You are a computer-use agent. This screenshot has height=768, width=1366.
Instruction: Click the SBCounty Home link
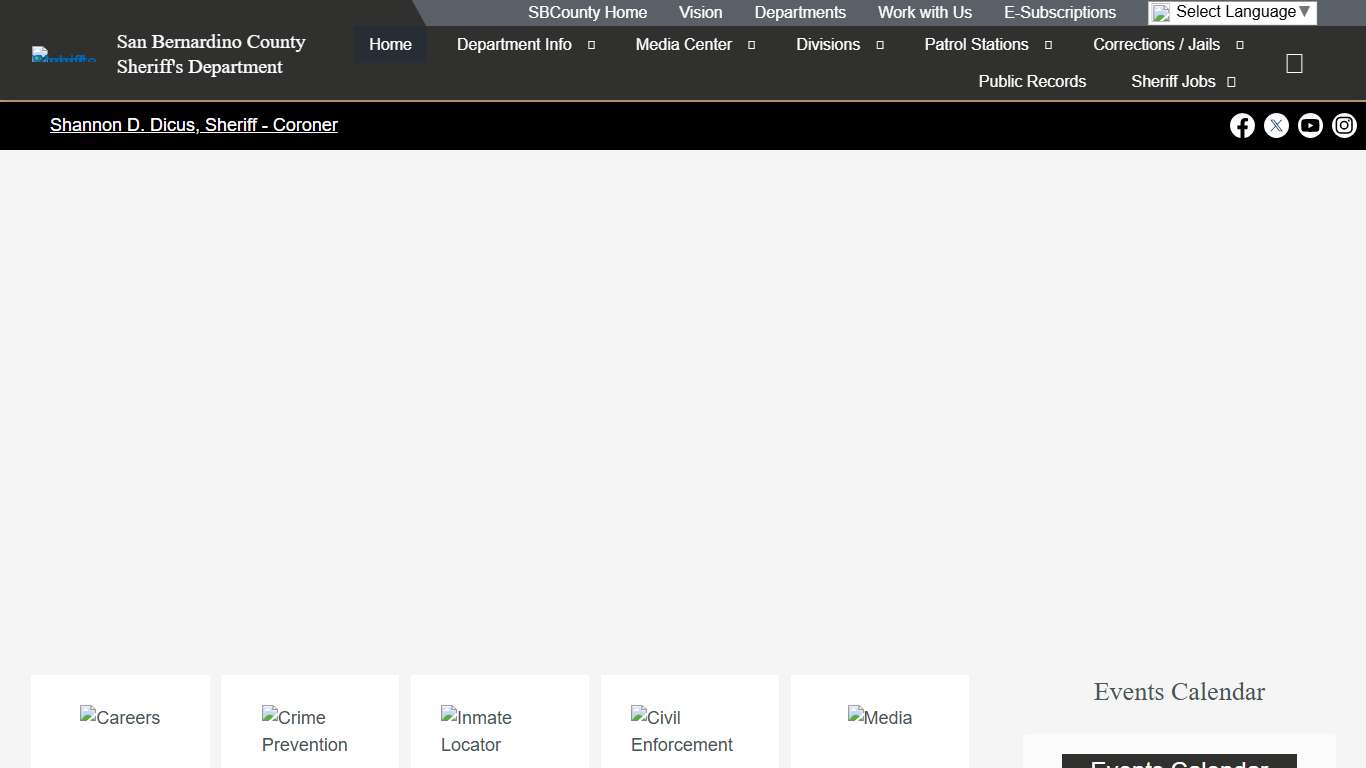pyautogui.click(x=587, y=13)
